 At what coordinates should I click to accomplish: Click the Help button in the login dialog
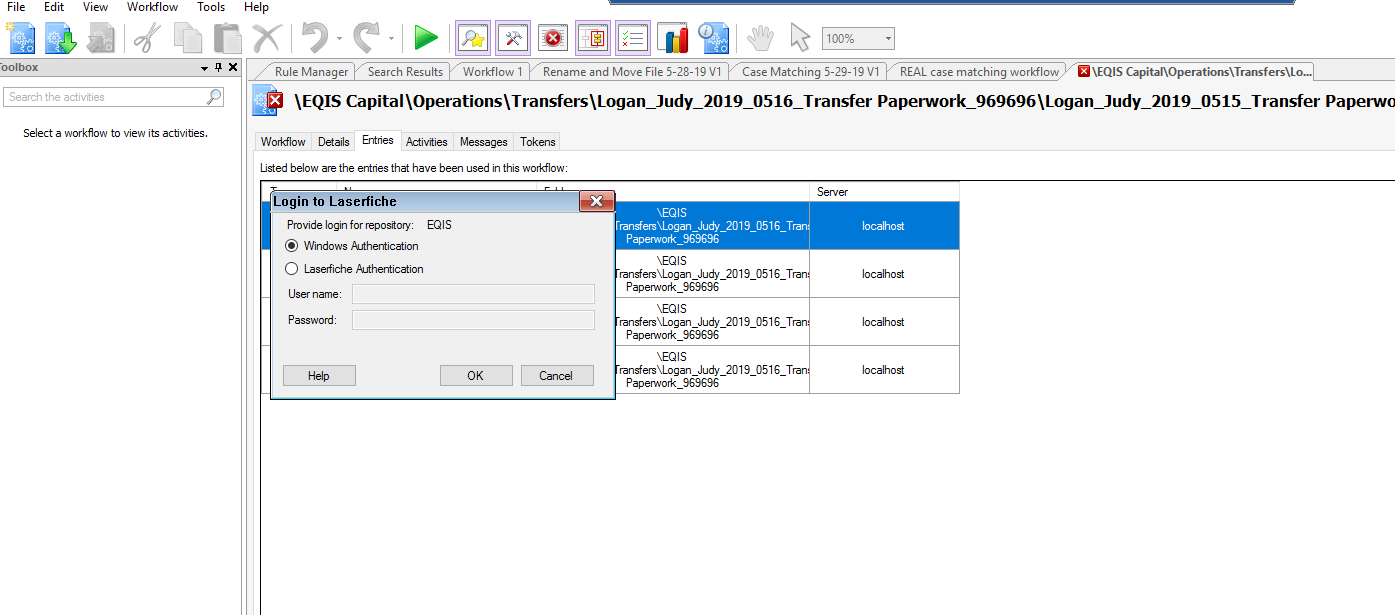pos(319,376)
